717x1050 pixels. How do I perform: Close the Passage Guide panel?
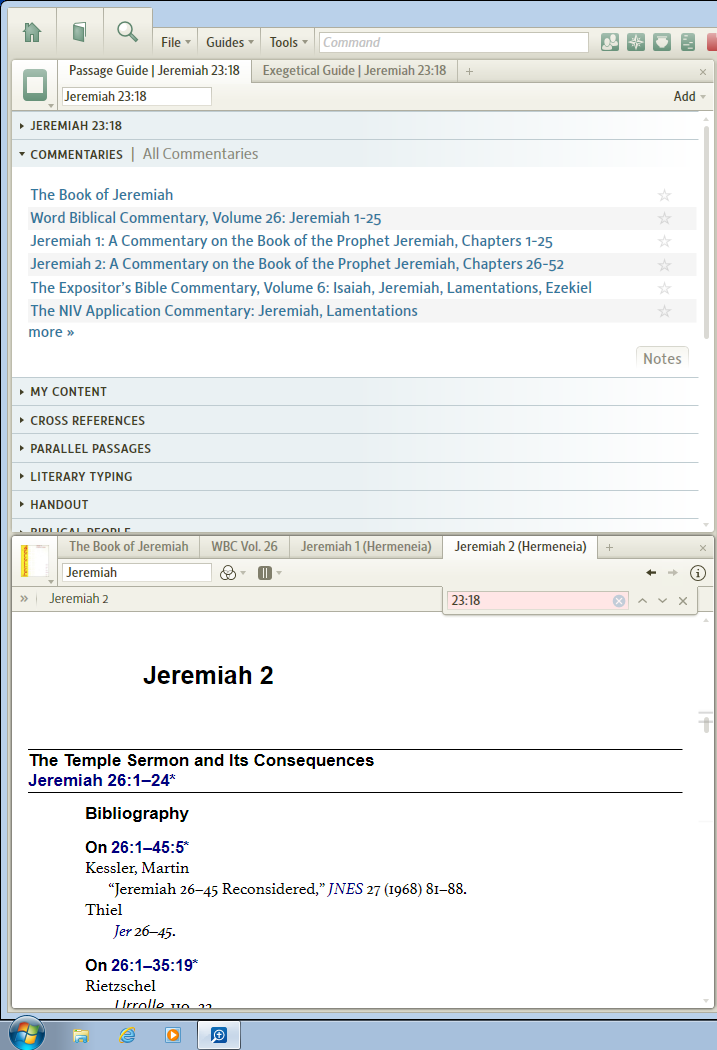(x=702, y=72)
